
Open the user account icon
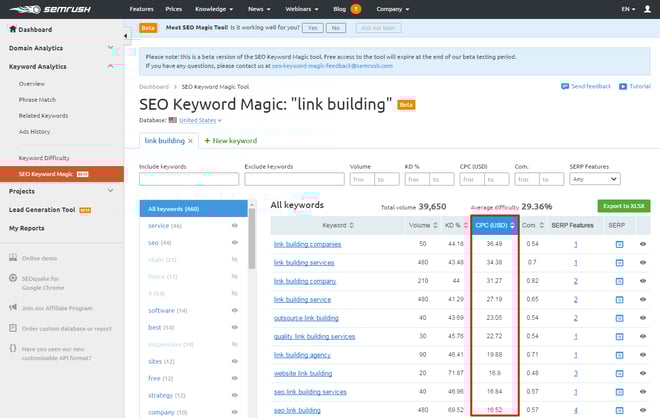tap(647, 9)
